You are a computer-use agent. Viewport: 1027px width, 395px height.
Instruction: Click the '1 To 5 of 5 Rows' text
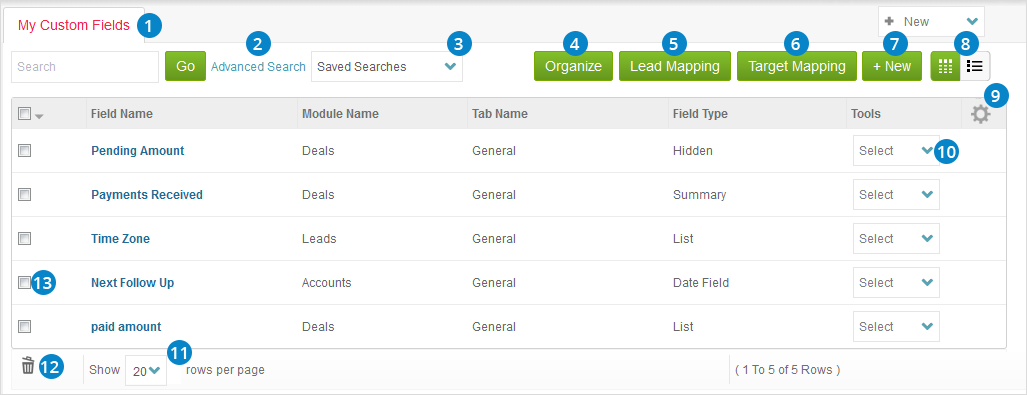787,370
